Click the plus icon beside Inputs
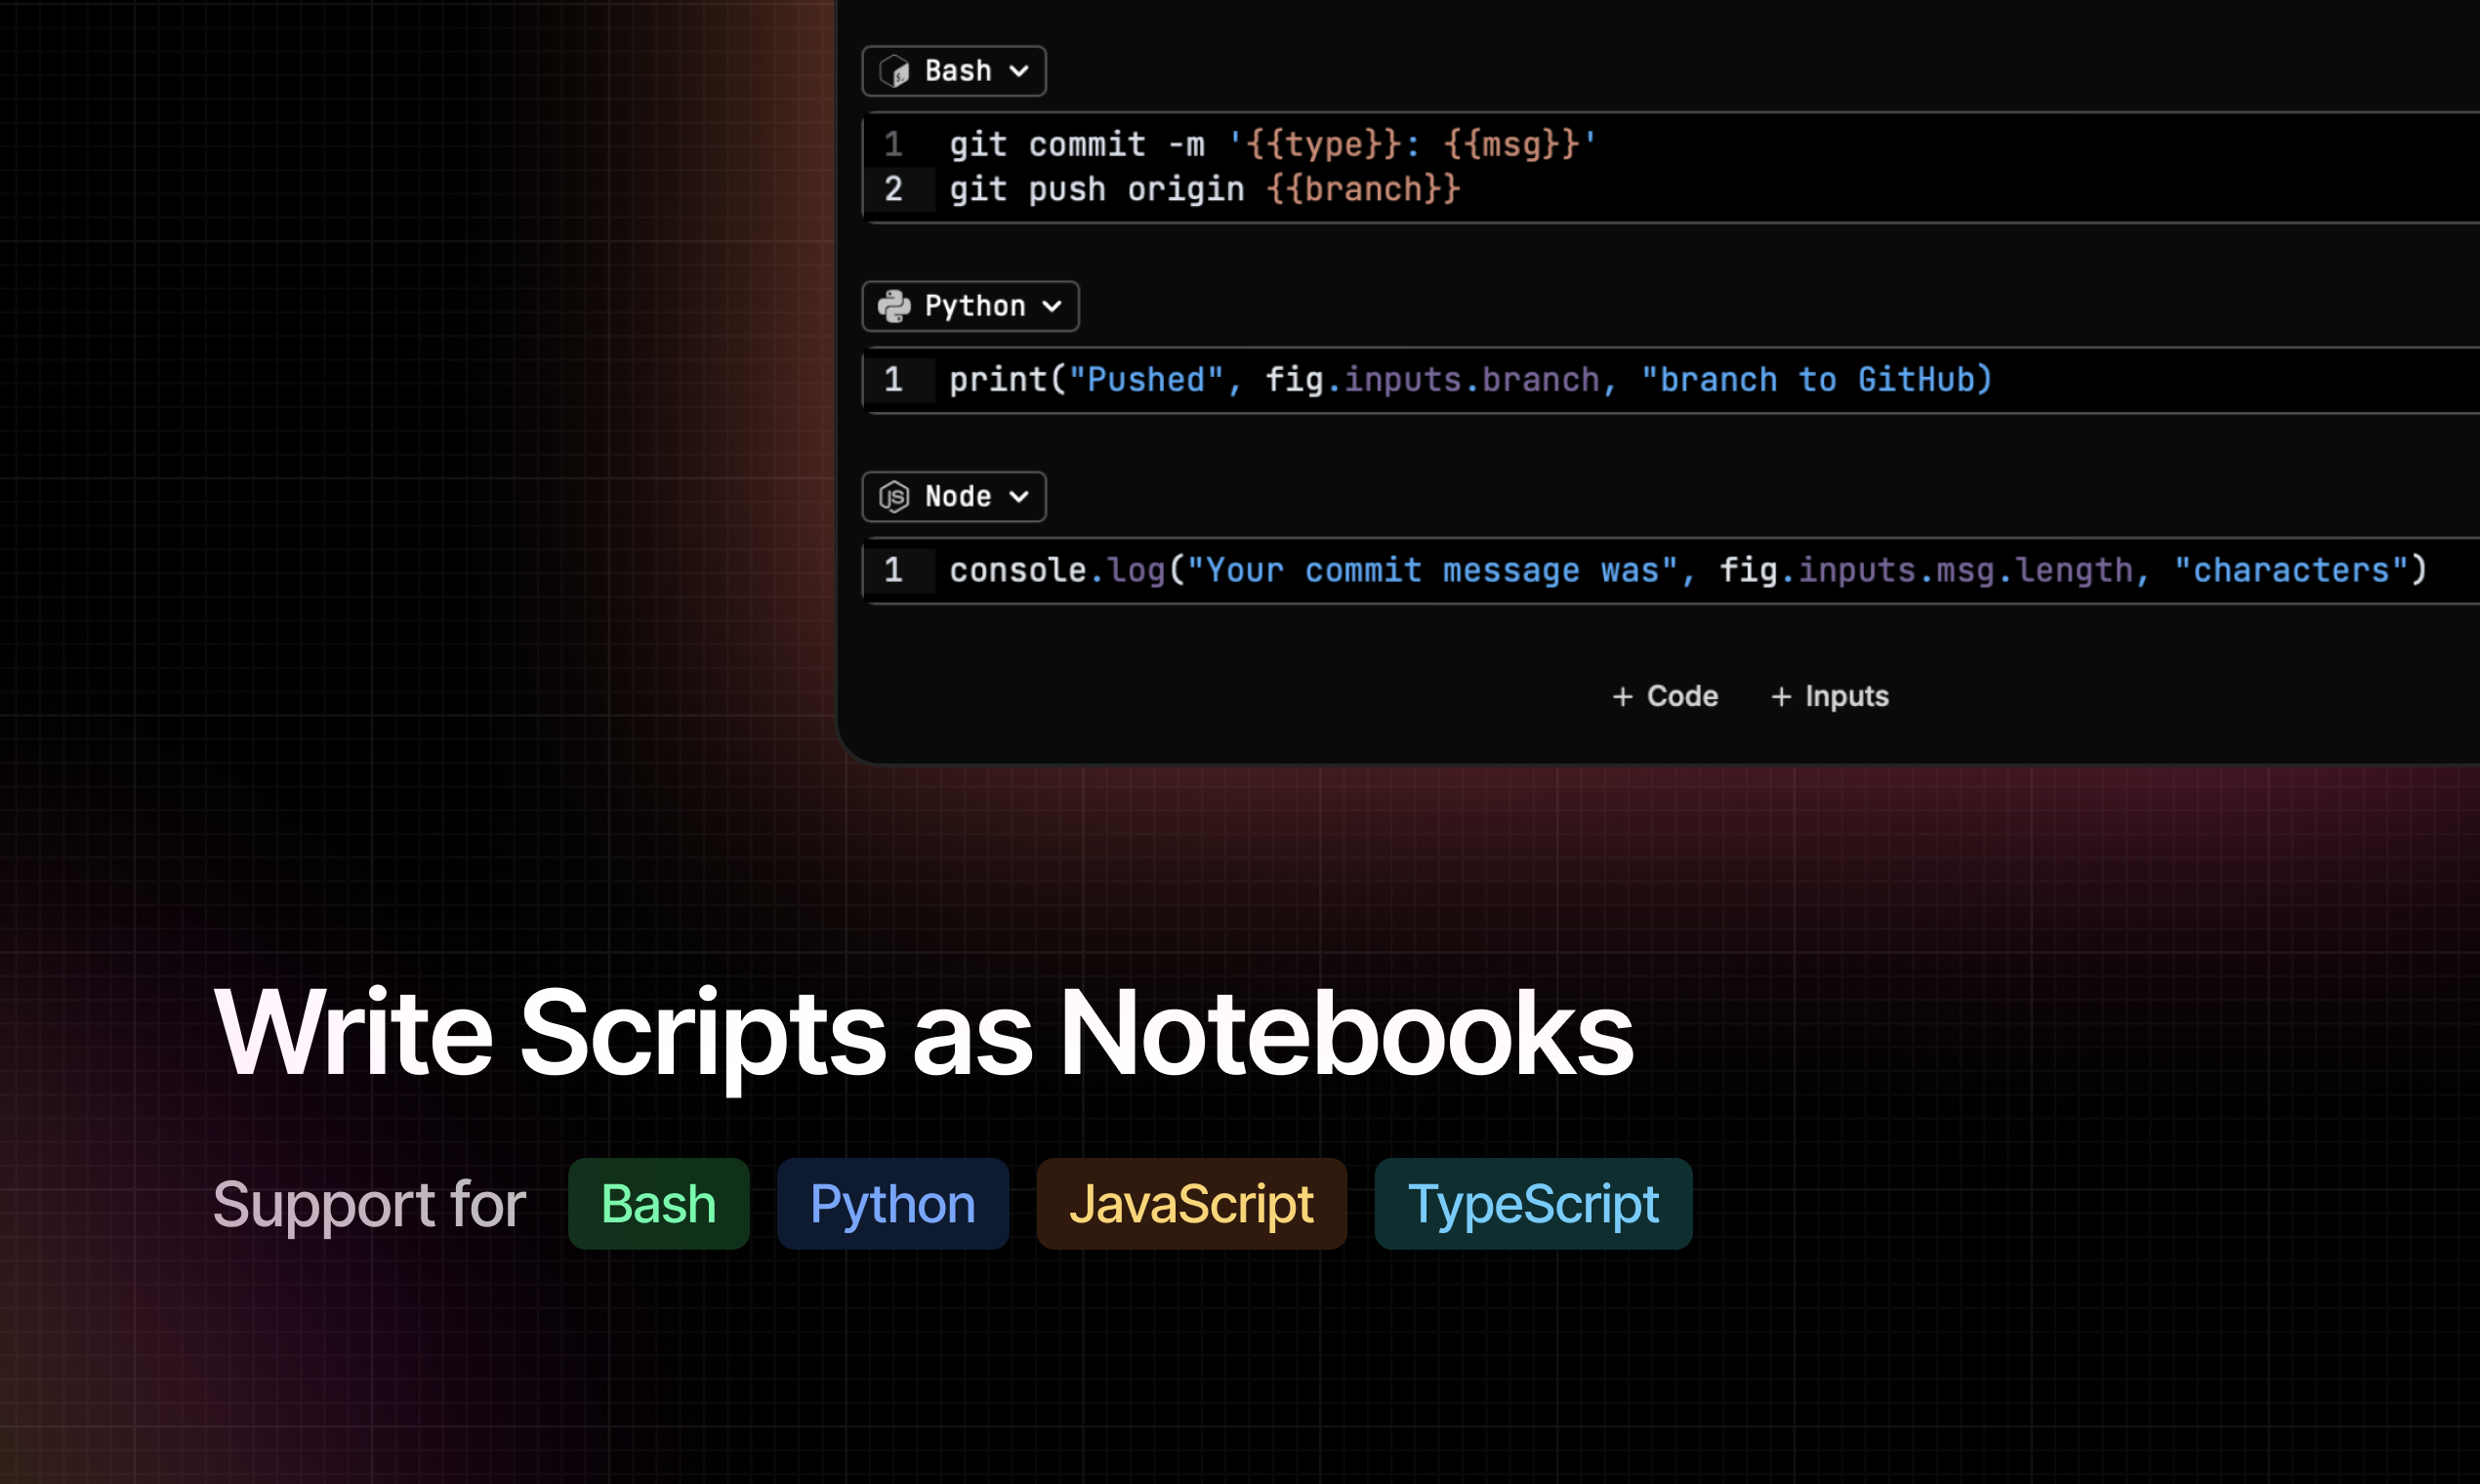Viewport: 2480px width, 1484px height. click(1780, 697)
